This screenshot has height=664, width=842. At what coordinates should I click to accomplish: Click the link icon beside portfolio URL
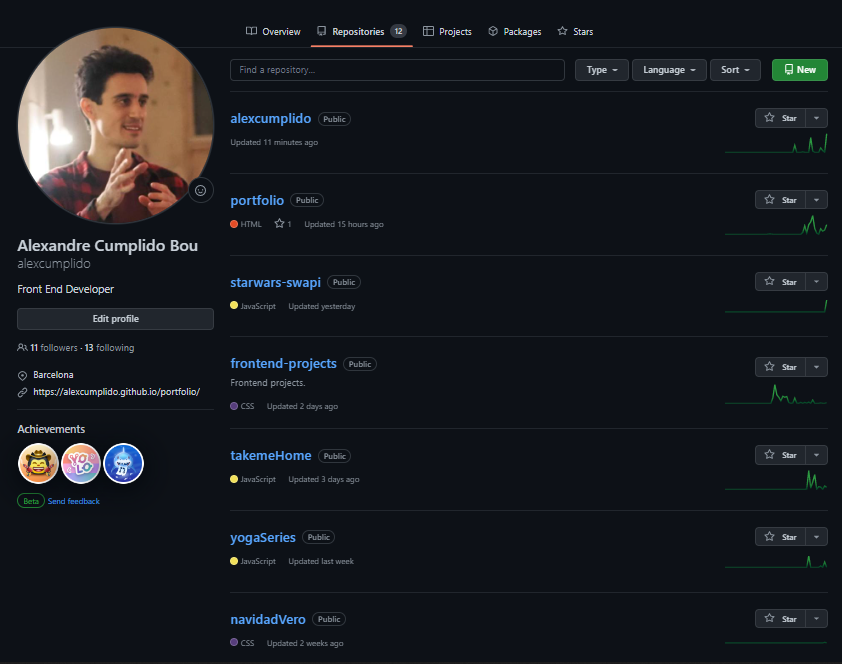point(23,392)
